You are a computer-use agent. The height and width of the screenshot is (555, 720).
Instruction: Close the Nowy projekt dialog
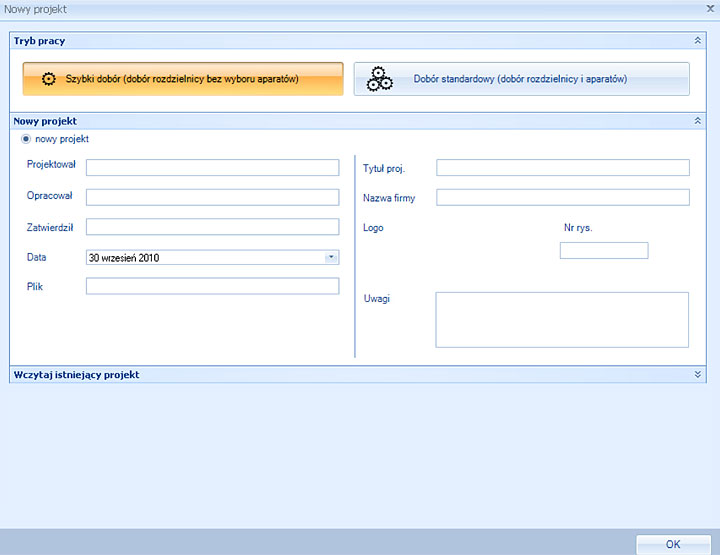tap(710, 9)
